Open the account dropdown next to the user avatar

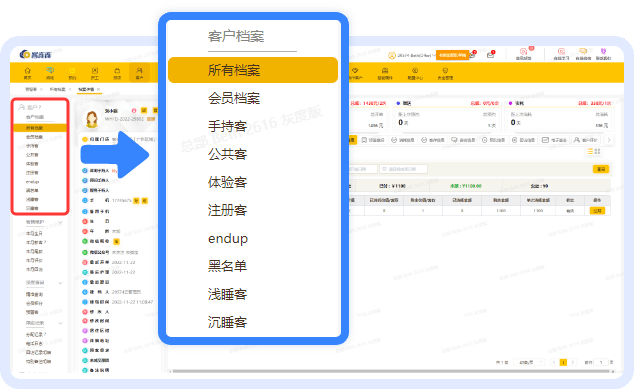pyautogui.click(x=433, y=55)
